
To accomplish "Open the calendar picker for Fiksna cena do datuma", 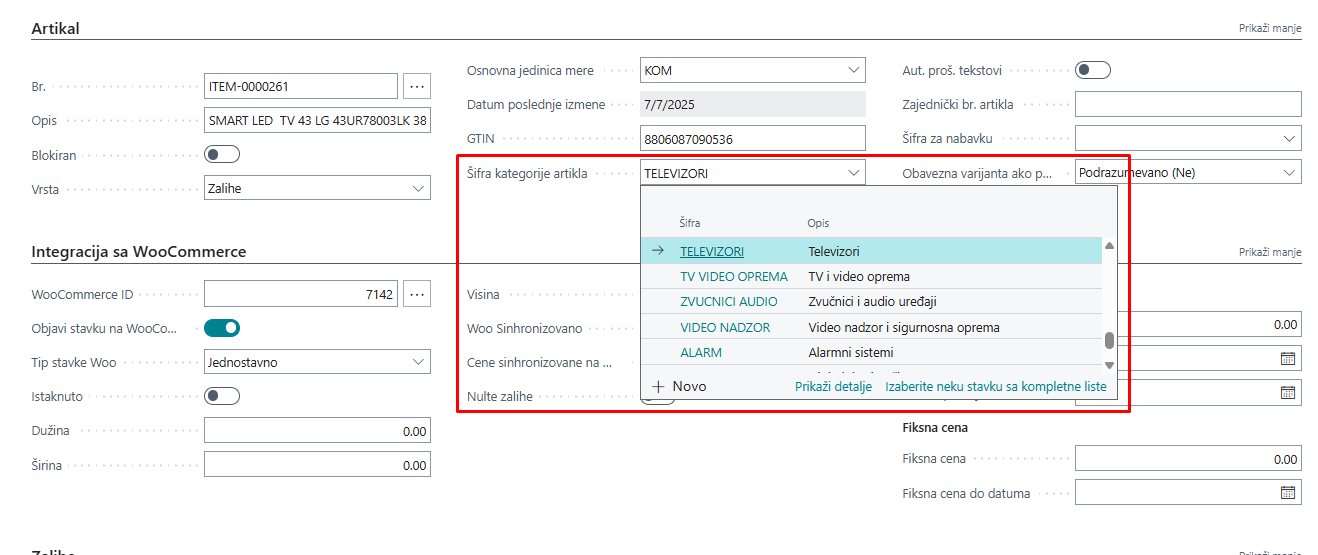I will [x=1288, y=492].
